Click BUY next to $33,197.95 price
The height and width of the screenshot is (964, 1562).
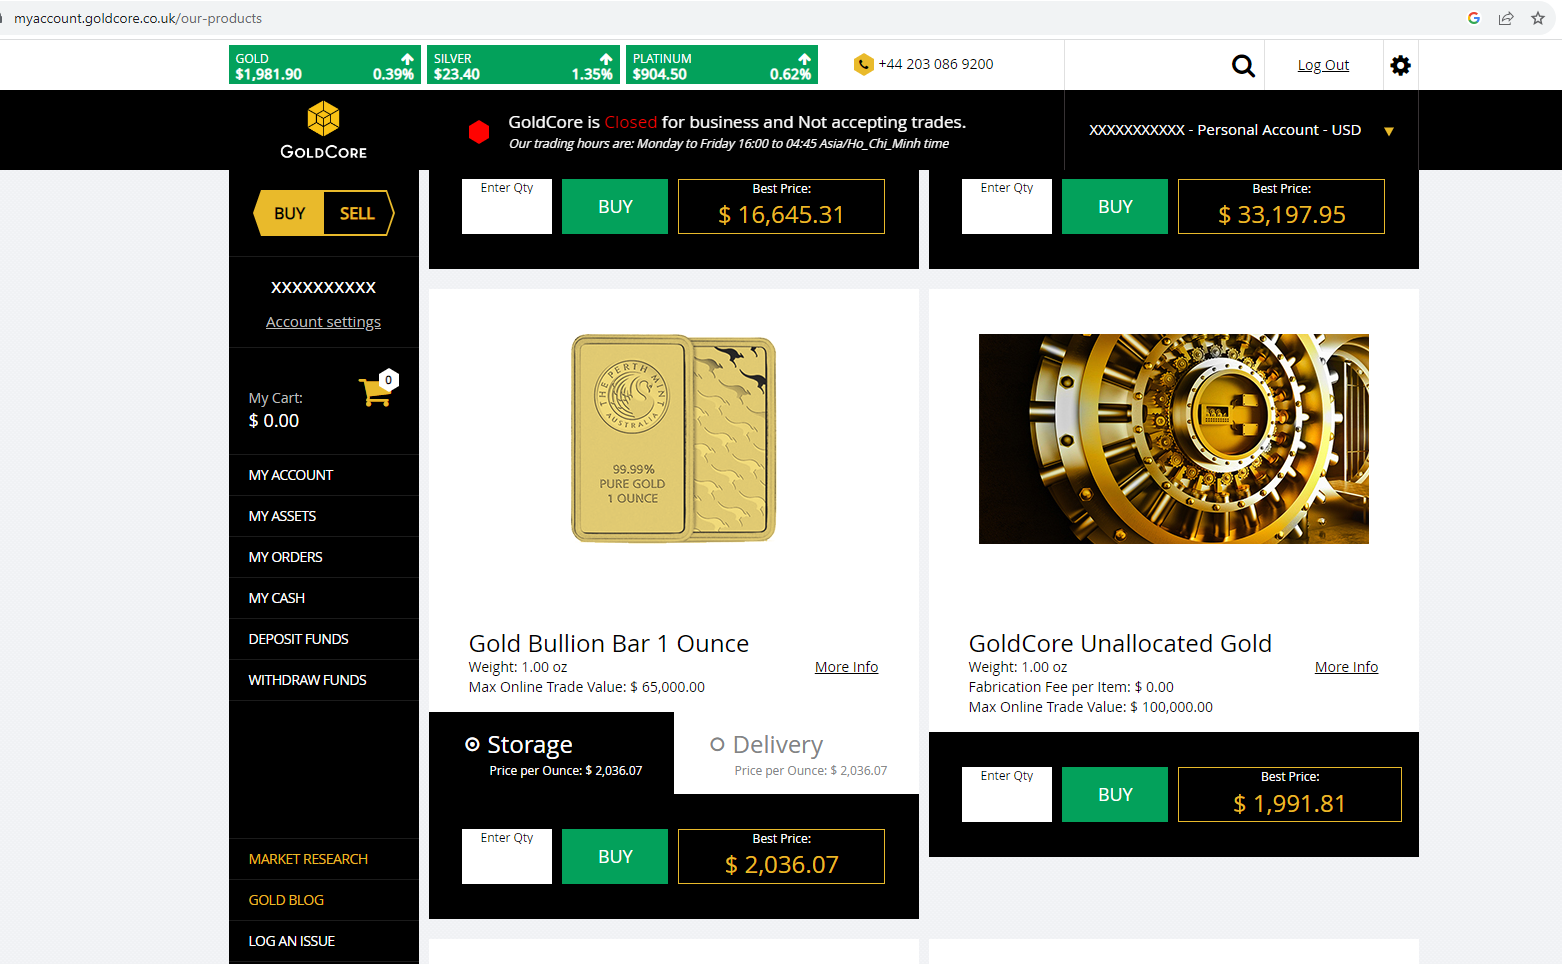(1115, 207)
